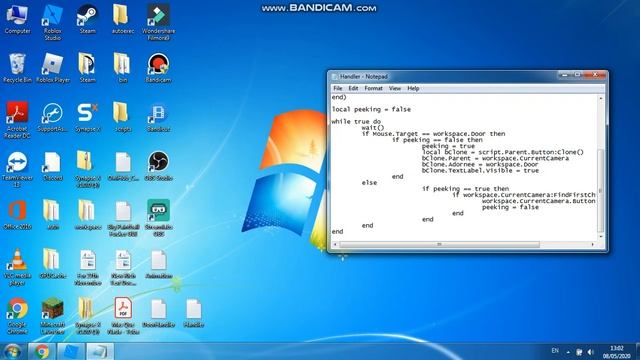Launch OBS Studio shortcut
This screenshot has width=640, height=360.
[158, 166]
